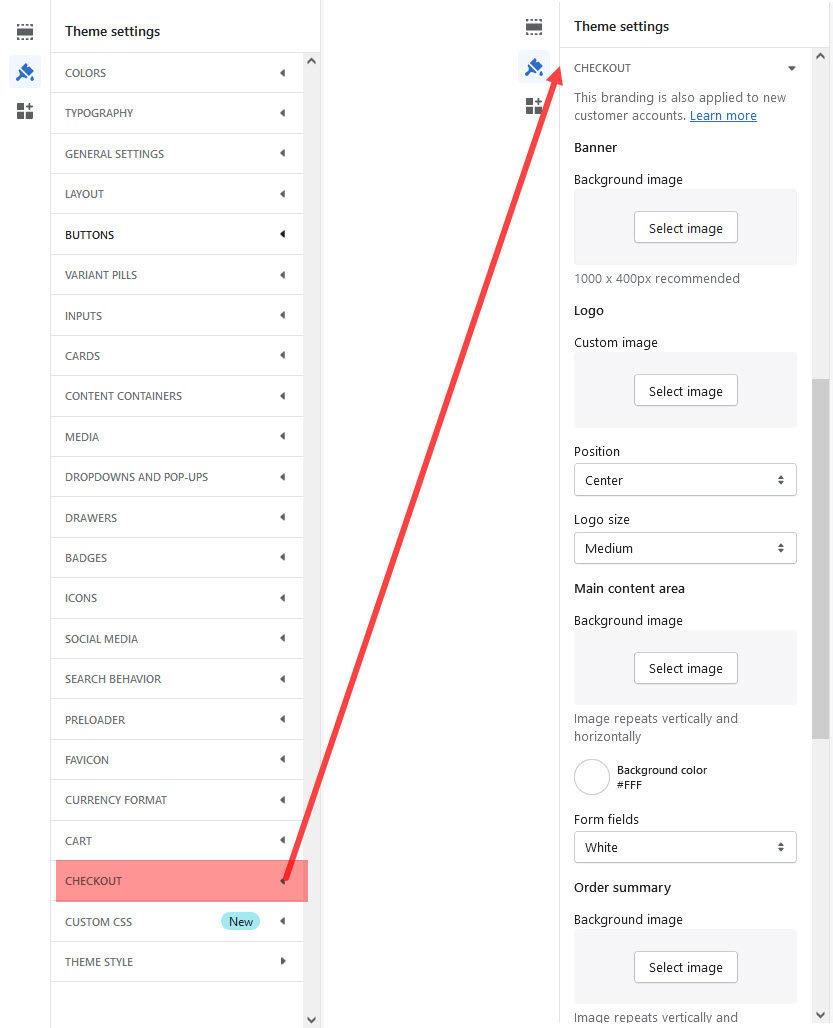Expand the BUTTONS settings section
The width and height of the screenshot is (833, 1028).
pyautogui.click(x=177, y=234)
